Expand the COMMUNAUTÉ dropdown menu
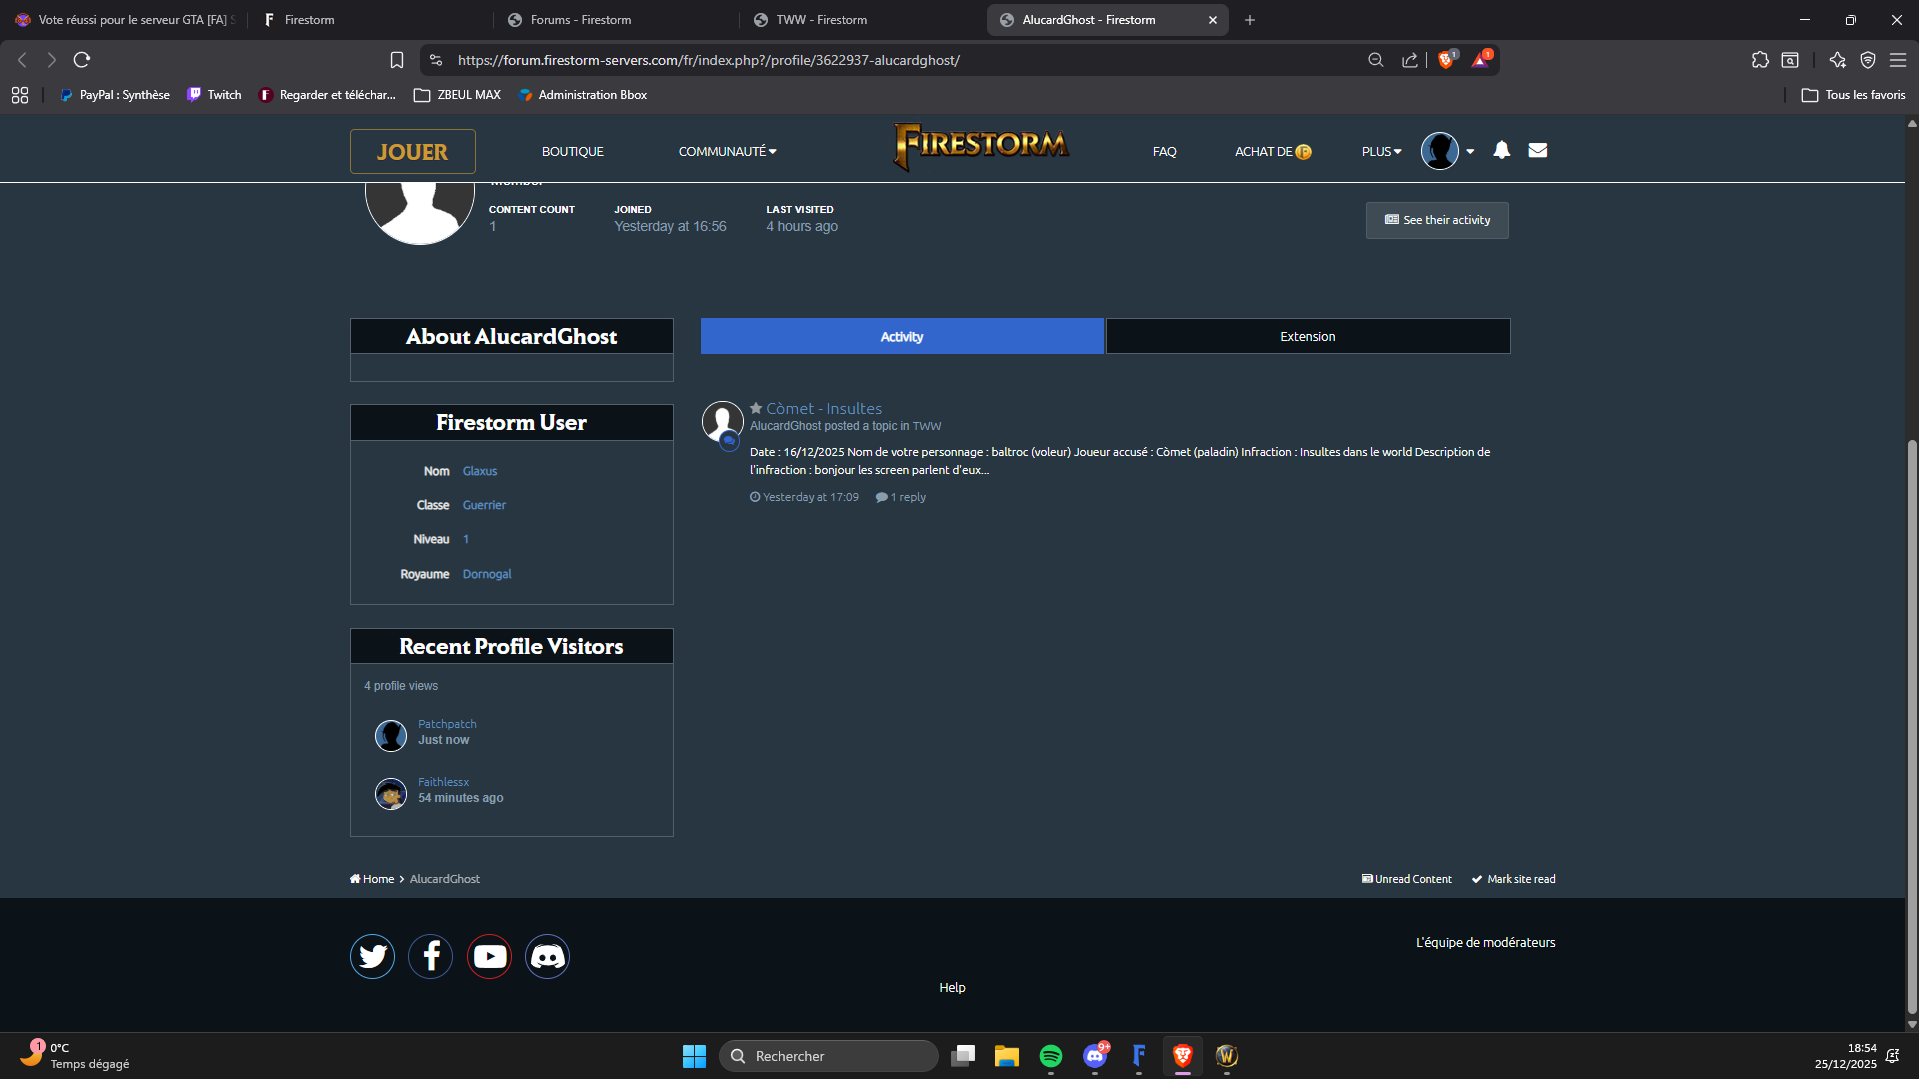1919x1079 pixels. (727, 152)
